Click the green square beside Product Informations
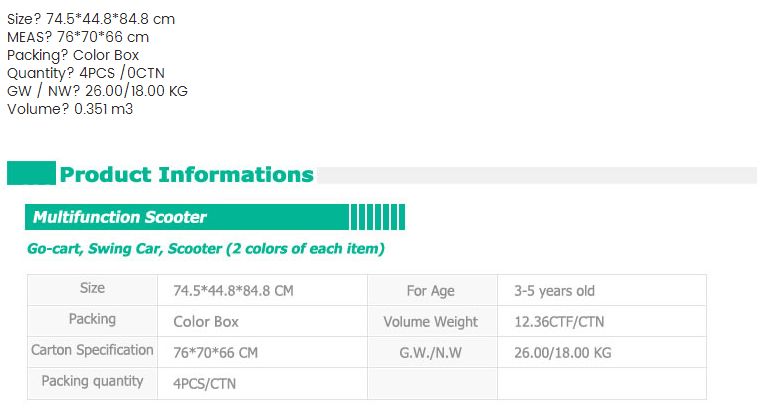The width and height of the screenshot is (776, 411). 31,173
